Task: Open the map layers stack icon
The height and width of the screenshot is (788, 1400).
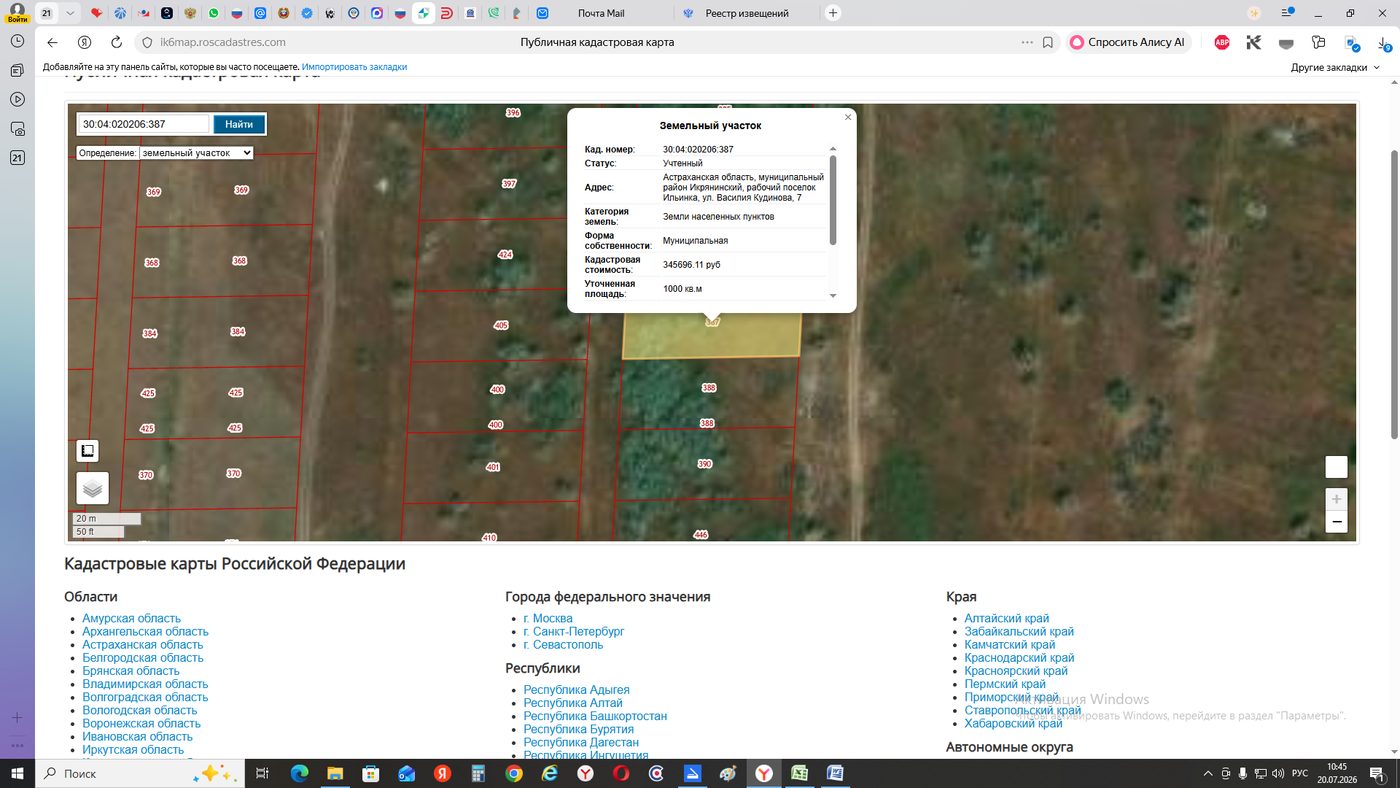Action: pyautogui.click(x=92, y=488)
